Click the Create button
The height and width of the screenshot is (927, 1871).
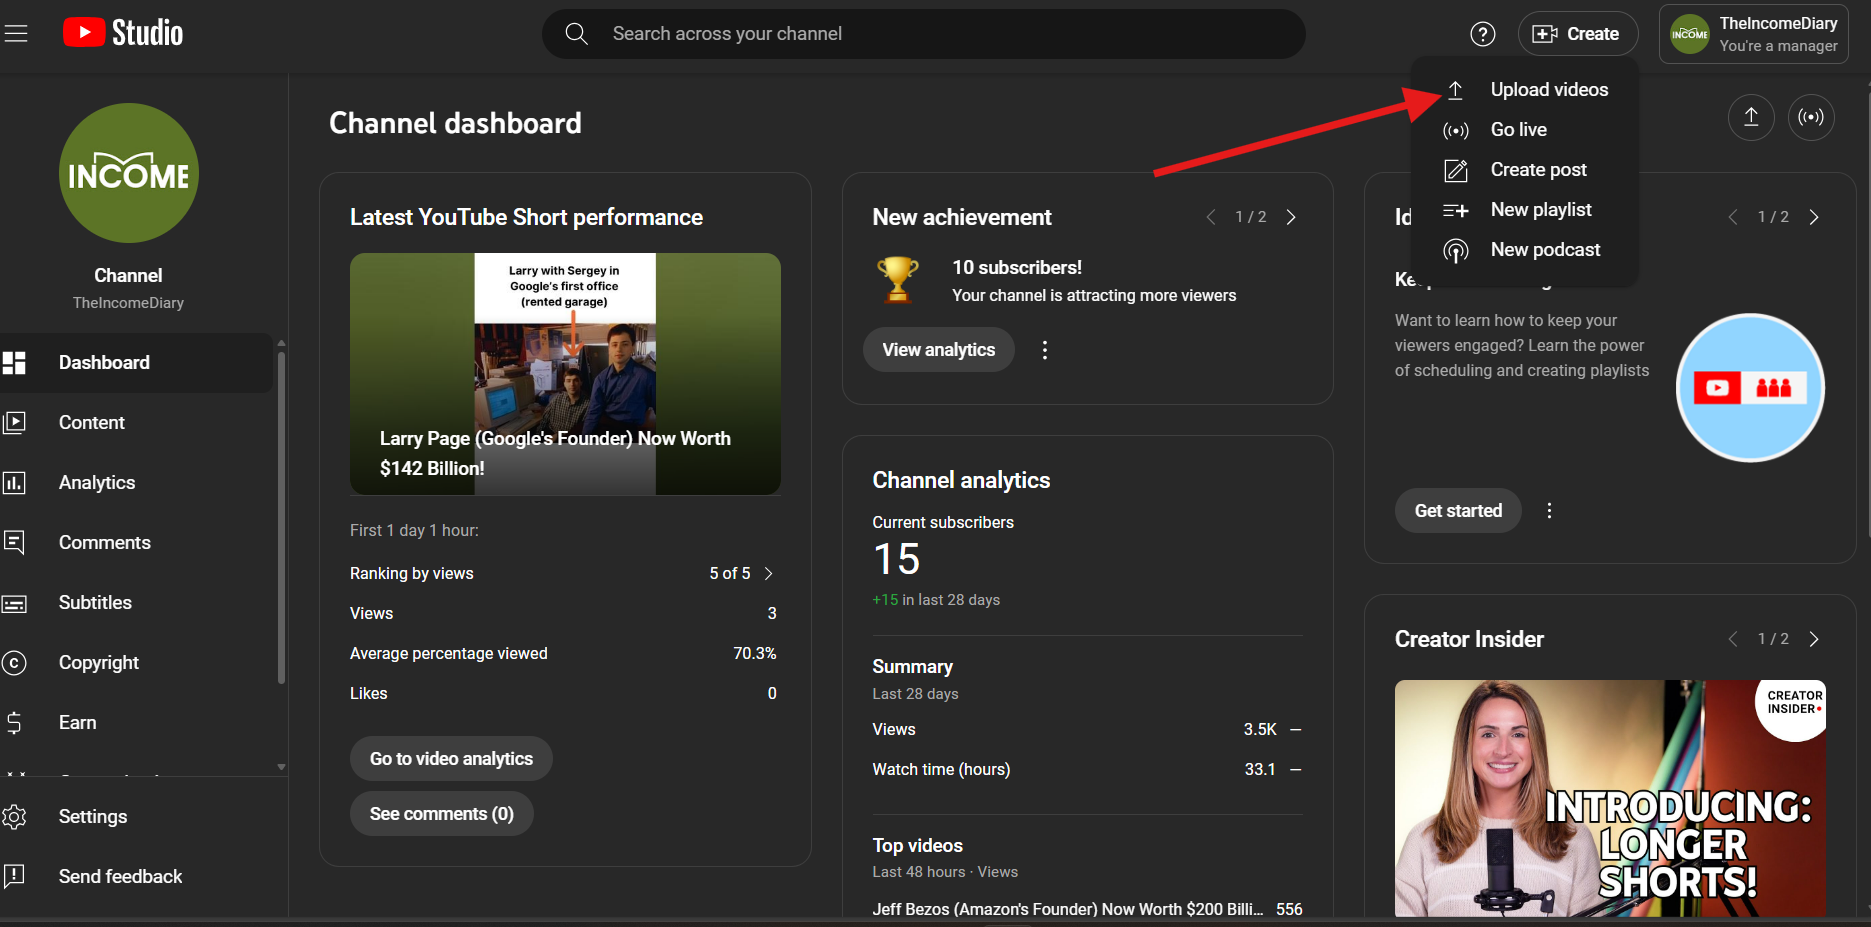click(x=1577, y=34)
